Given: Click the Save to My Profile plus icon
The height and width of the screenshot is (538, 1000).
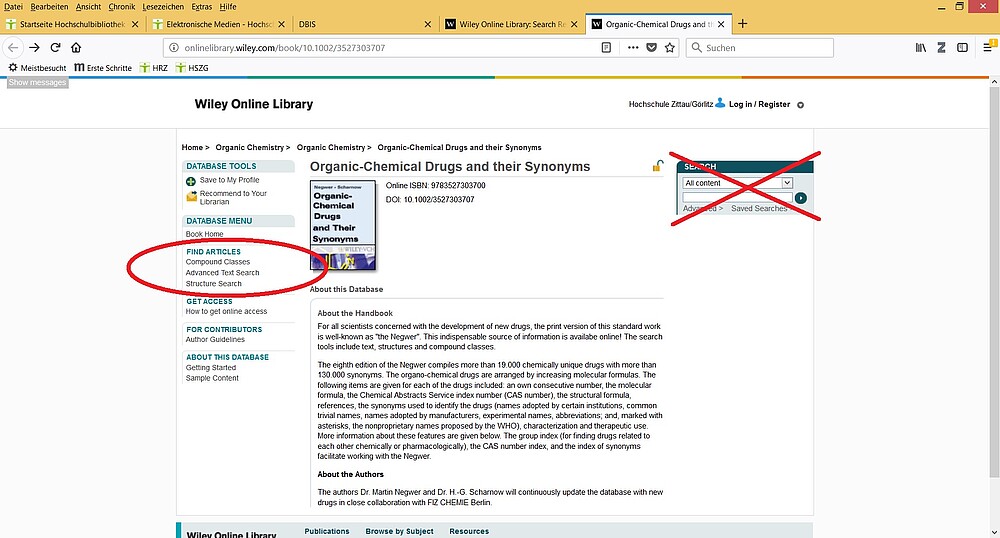Looking at the screenshot, I should tap(191, 181).
